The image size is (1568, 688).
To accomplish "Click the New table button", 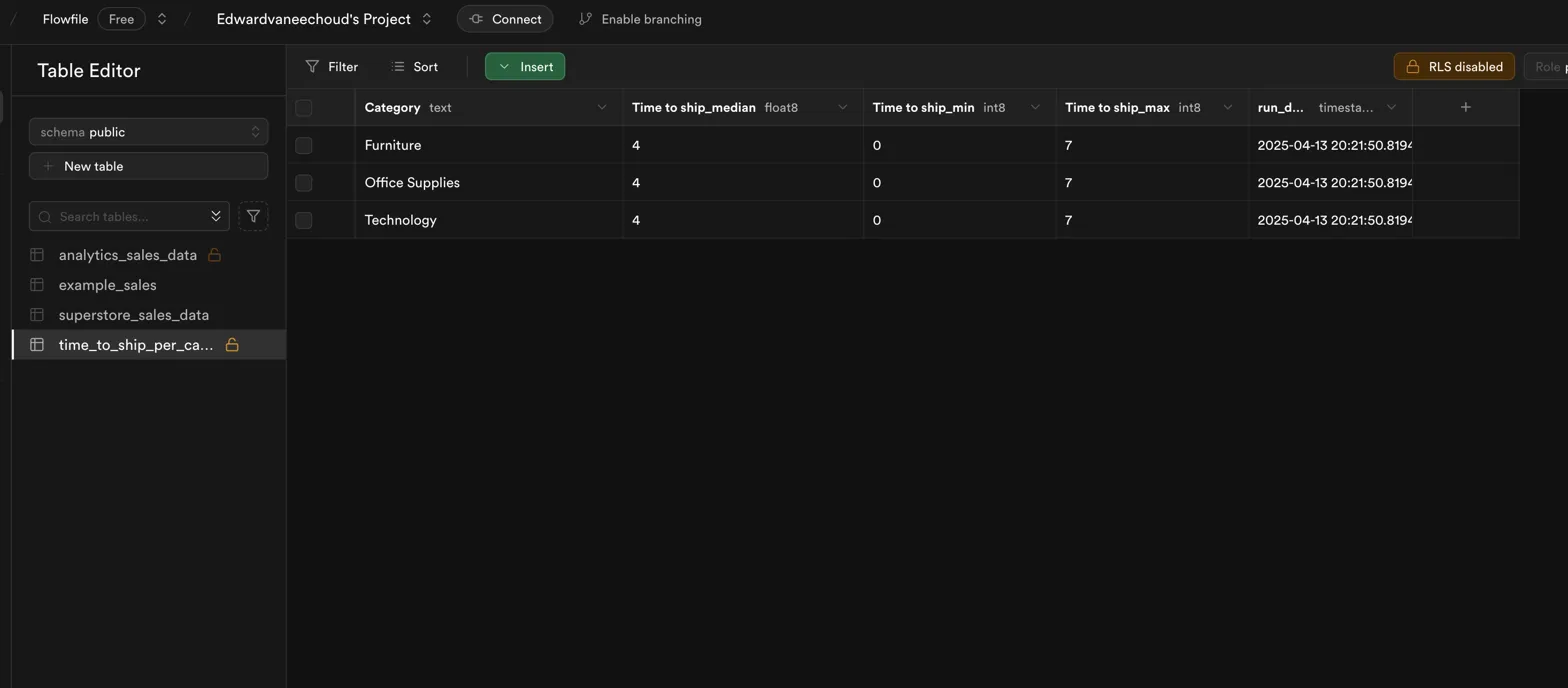I will [148, 166].
